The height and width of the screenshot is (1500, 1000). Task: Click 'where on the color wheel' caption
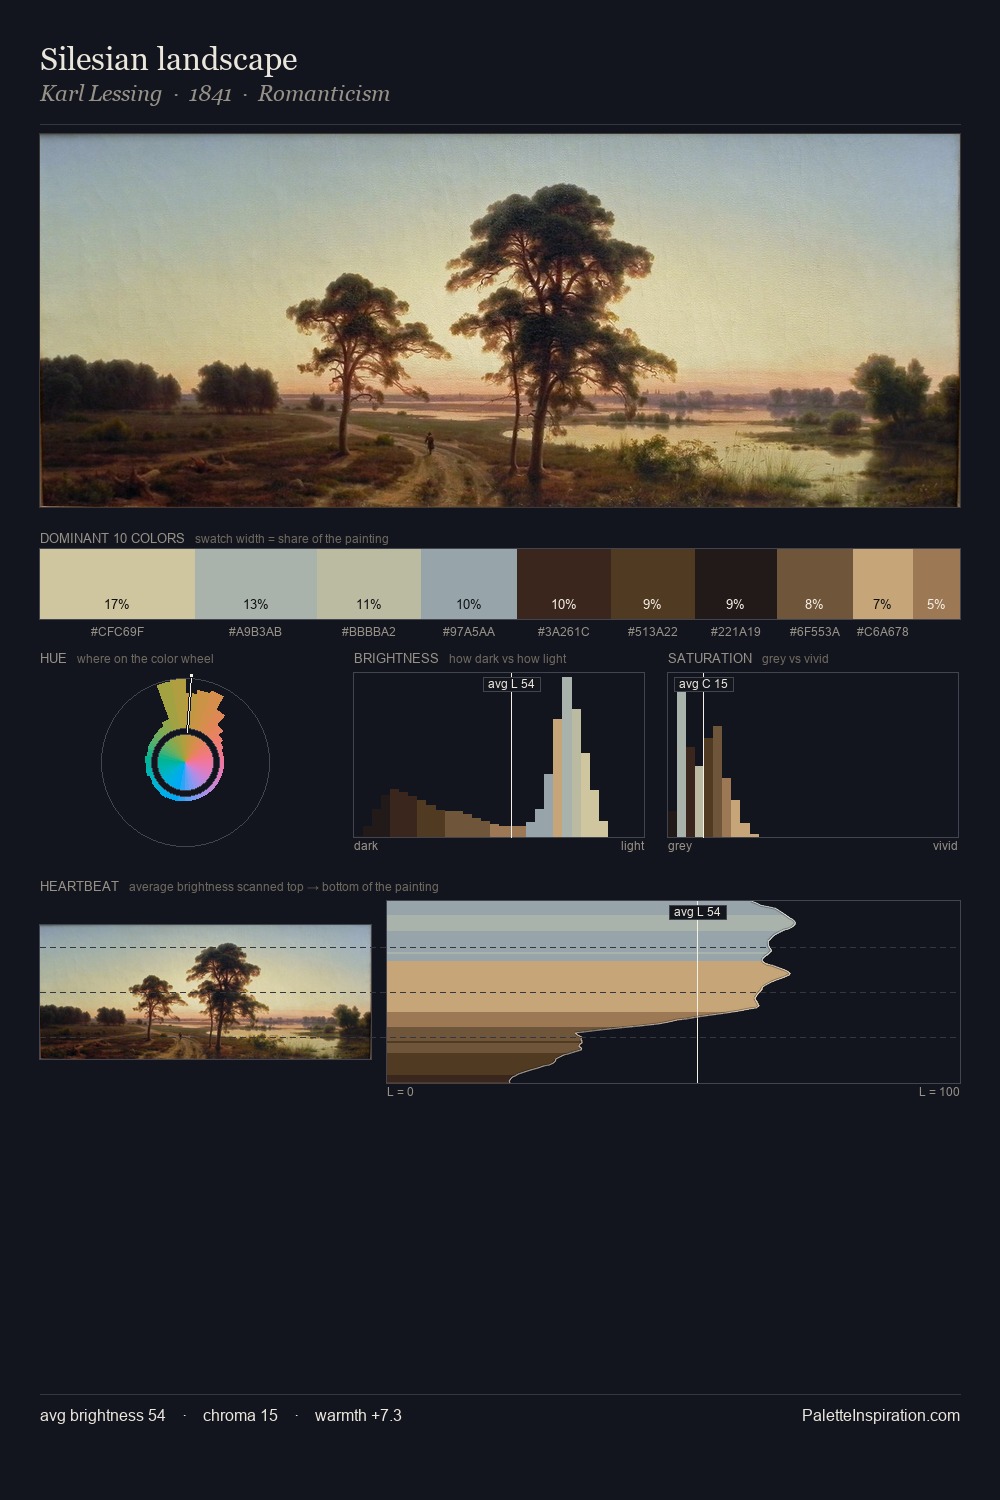coord(145,659)
